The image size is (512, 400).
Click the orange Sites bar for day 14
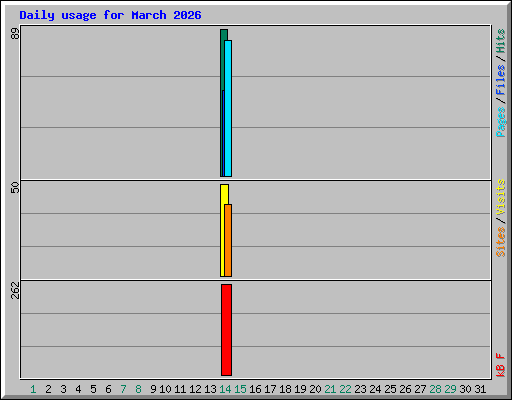(x=228, y=240)
